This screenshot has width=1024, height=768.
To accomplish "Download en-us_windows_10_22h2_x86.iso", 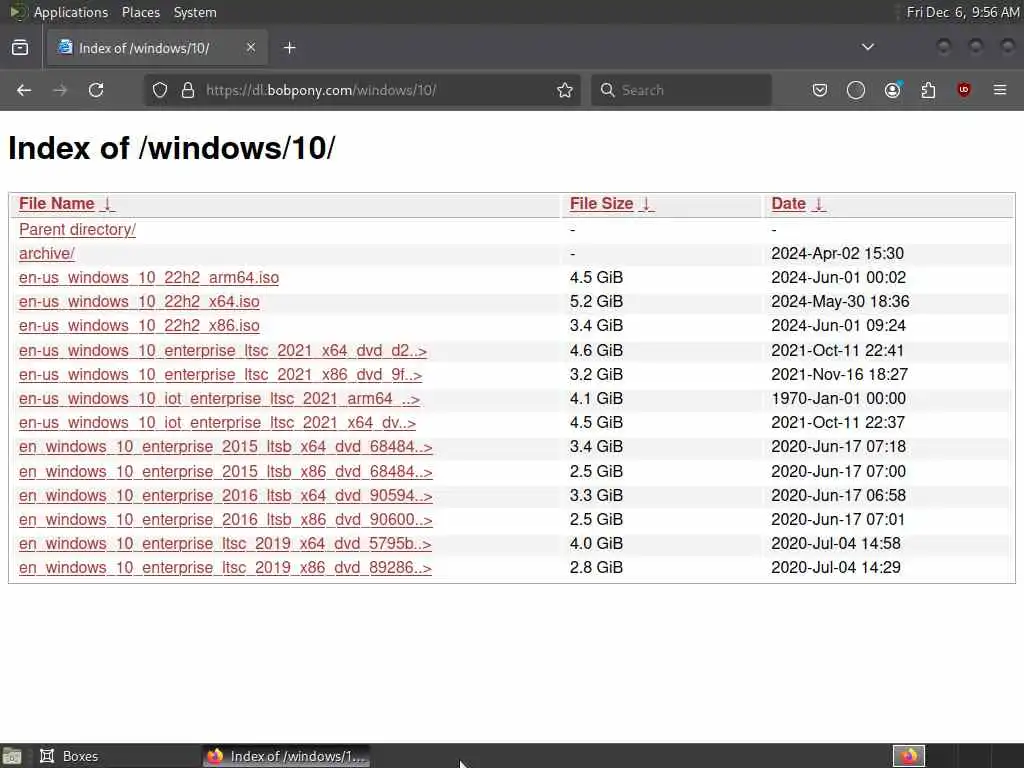I will tap(139, 326).
